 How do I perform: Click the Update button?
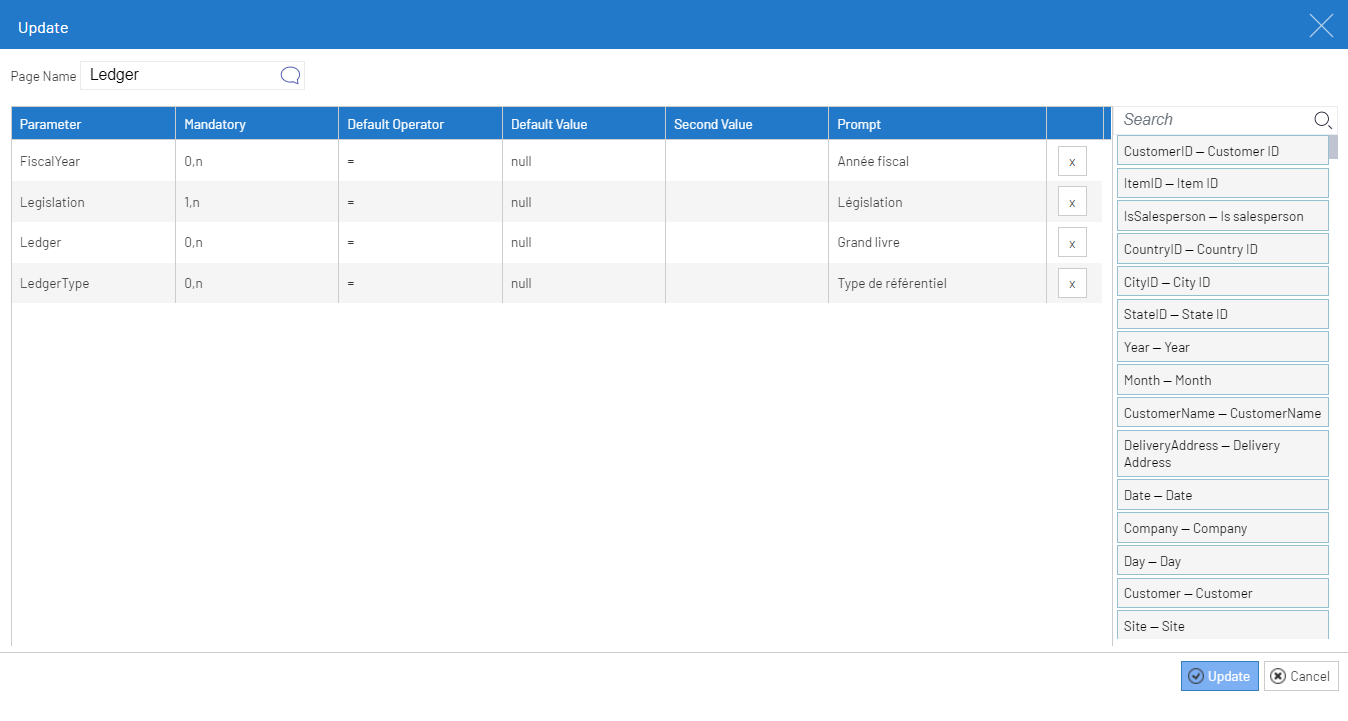[1219, 676]
